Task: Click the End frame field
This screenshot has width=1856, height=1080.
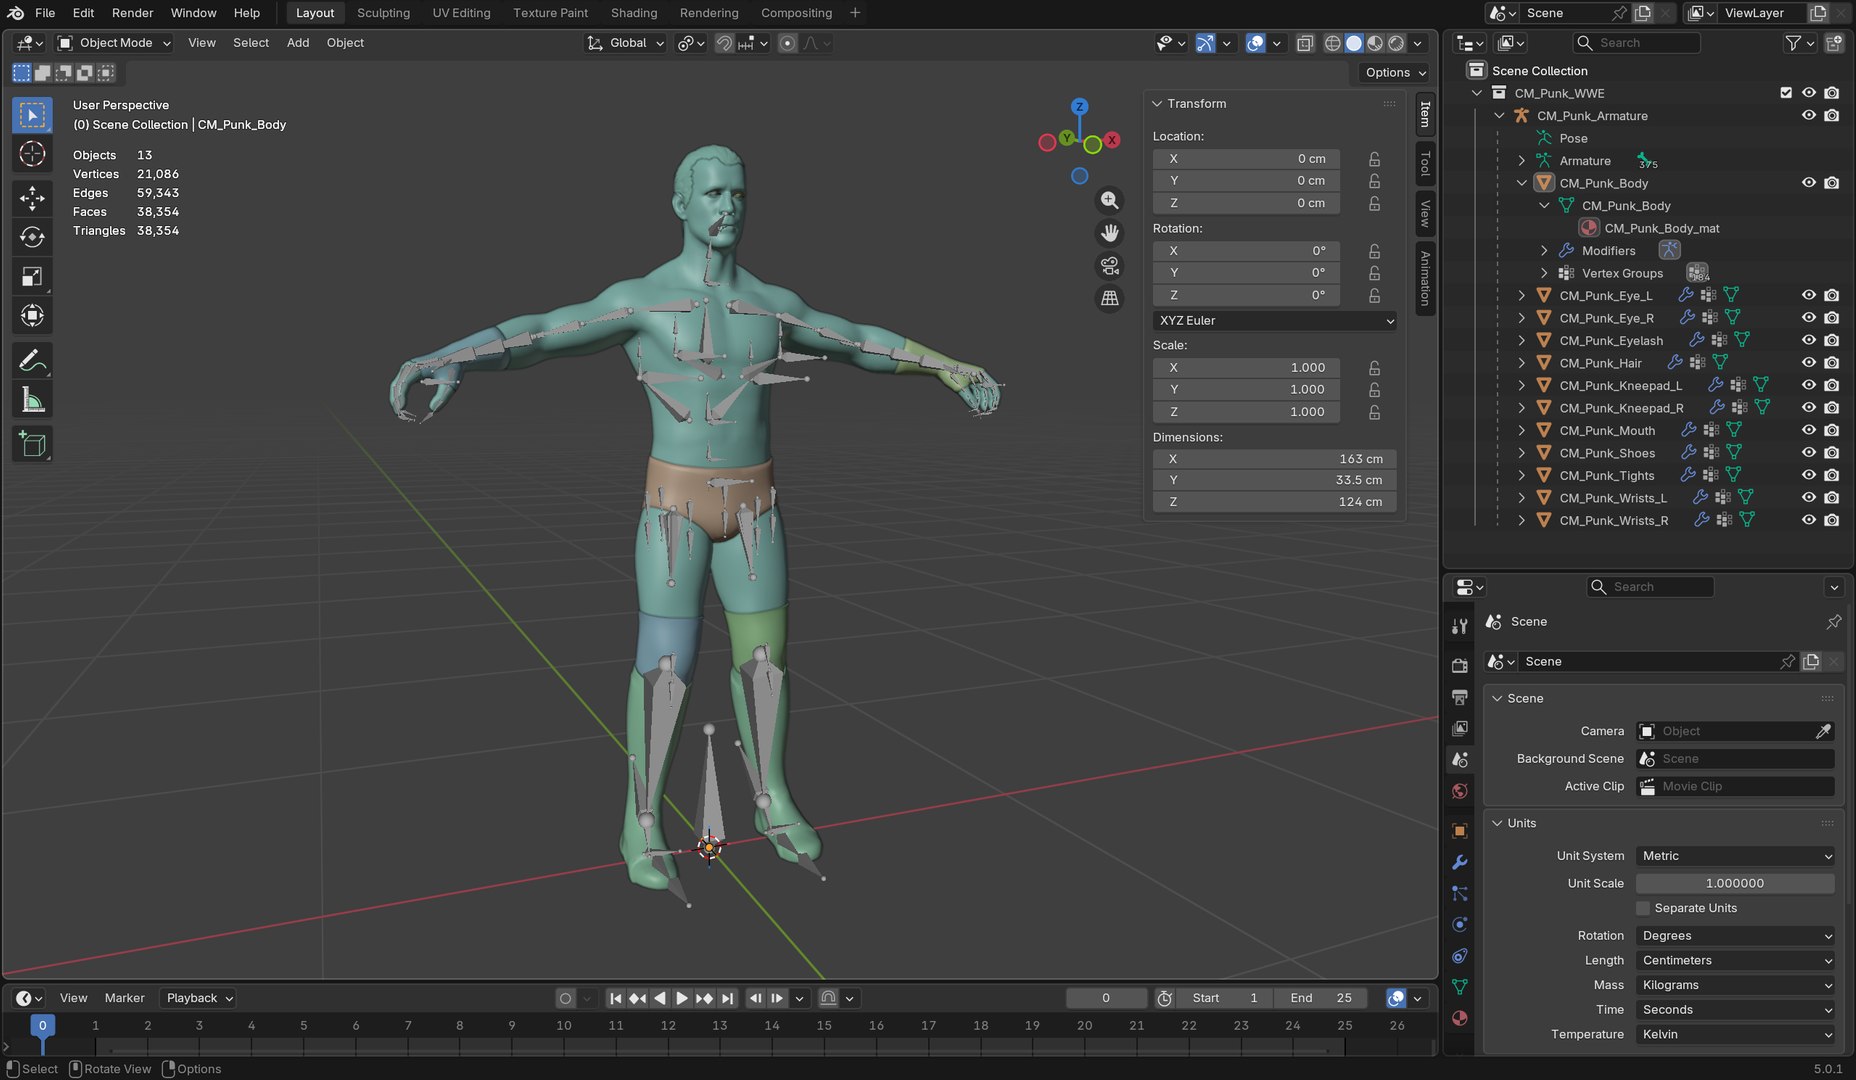Action: click(1321, 998)
